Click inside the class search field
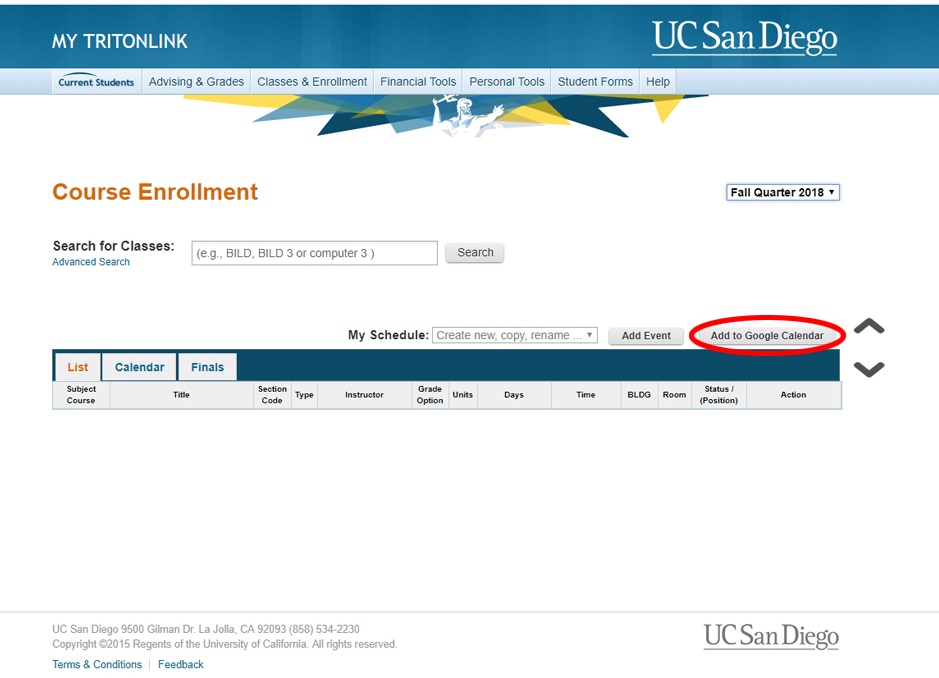The height and width of the screenshot is (678, 939). 313,252
